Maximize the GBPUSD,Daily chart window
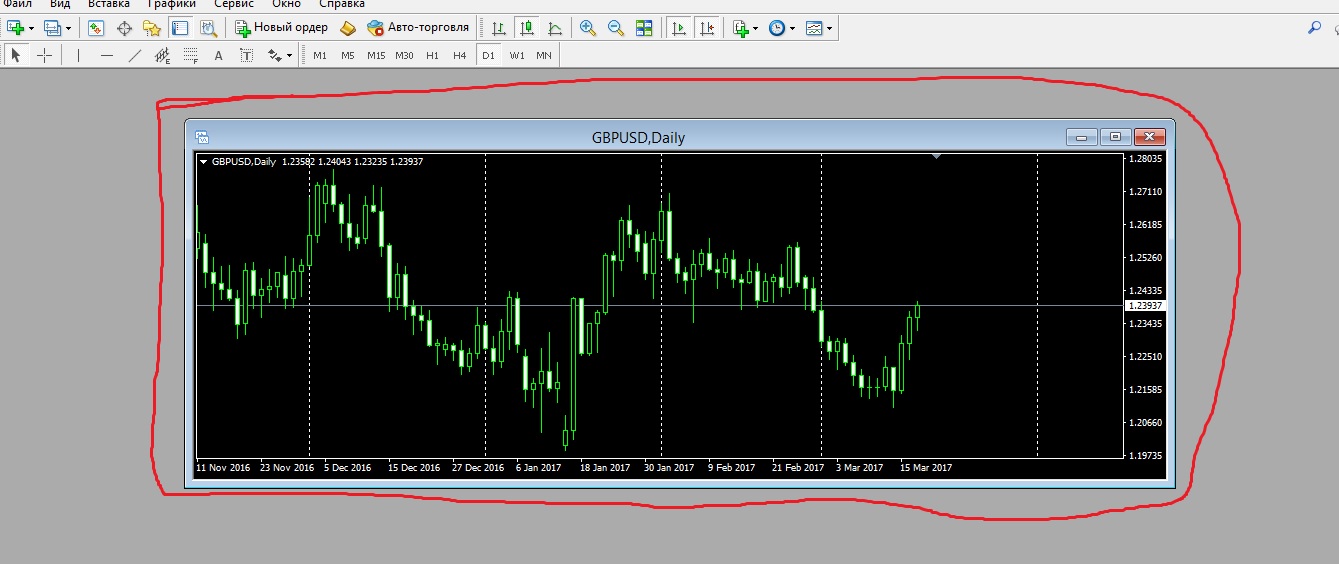The width and height of the screenshot is (1339, 564). (x=1117, y=137)
